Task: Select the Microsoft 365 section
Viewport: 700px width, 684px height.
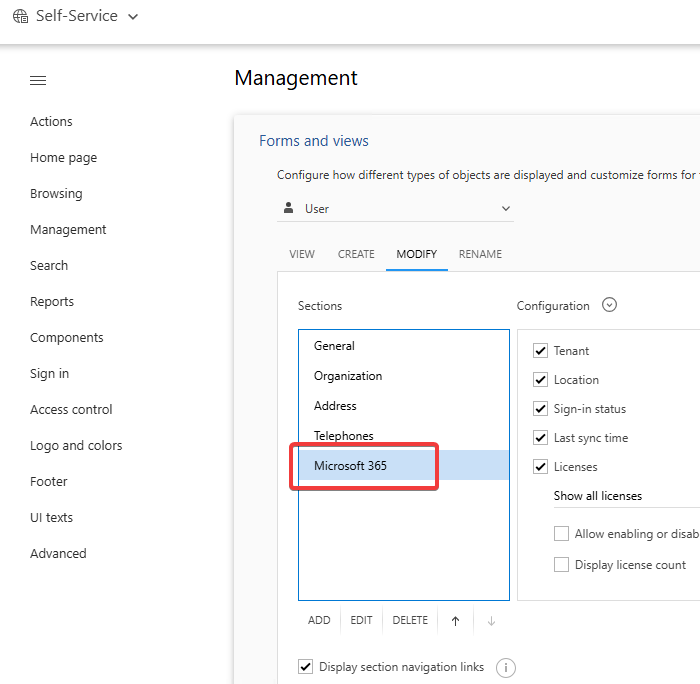Action: pos(404,466)
